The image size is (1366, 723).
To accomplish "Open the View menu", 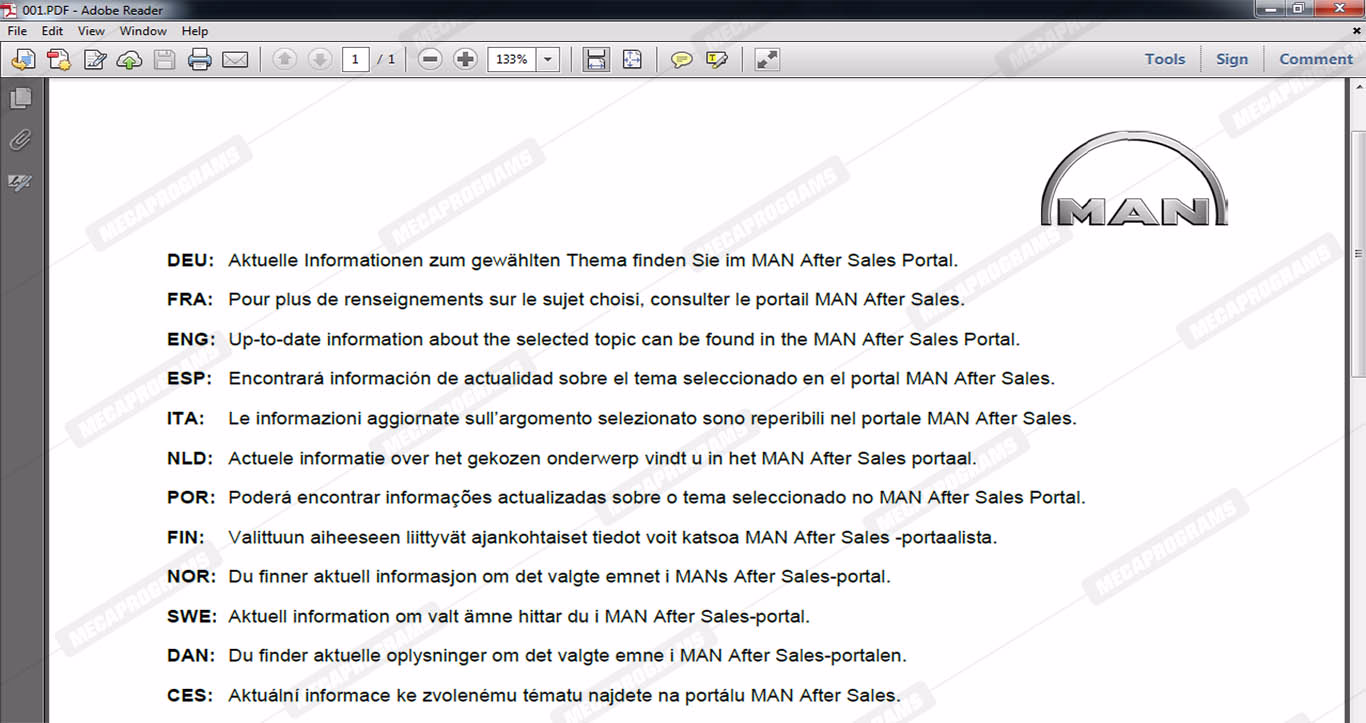I will click(91, 31).
